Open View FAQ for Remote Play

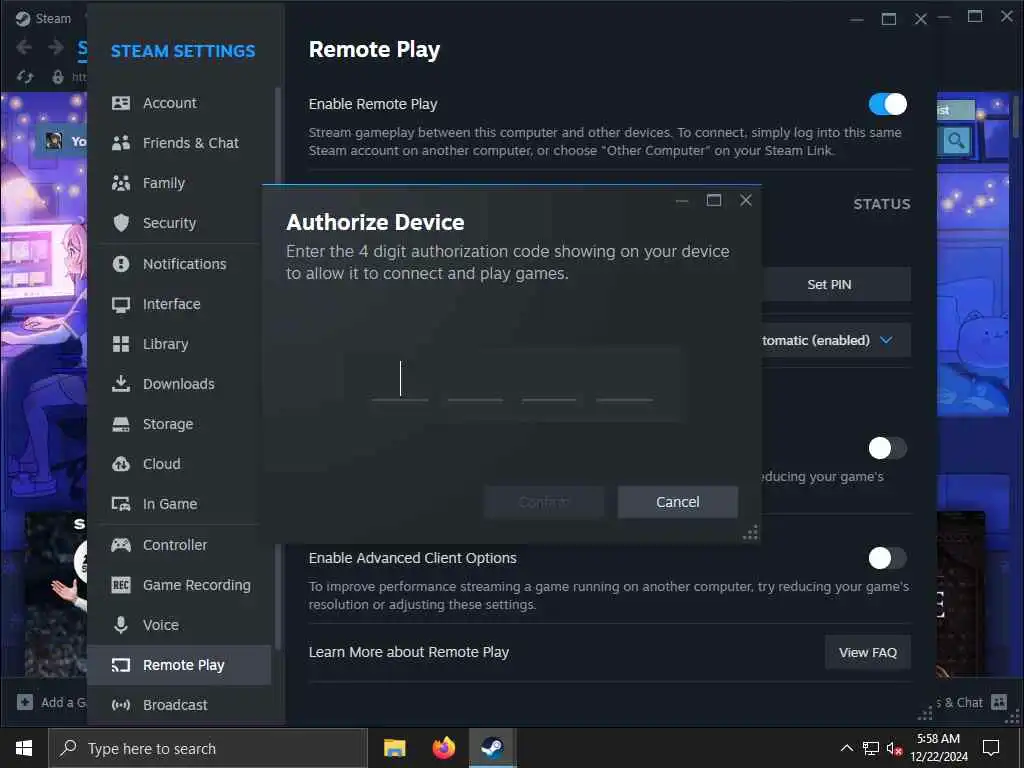click(x=868, y=652)
